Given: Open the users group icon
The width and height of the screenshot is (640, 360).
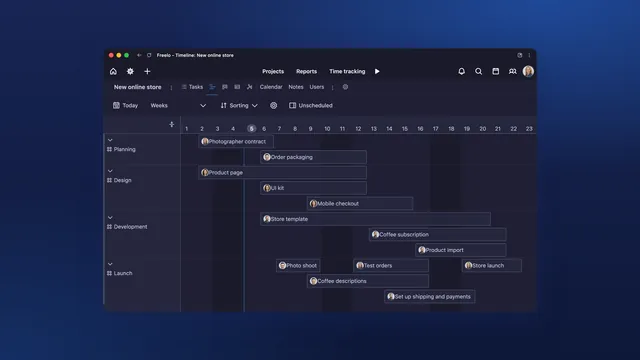Looking at the screenshot, I should 513,71.
